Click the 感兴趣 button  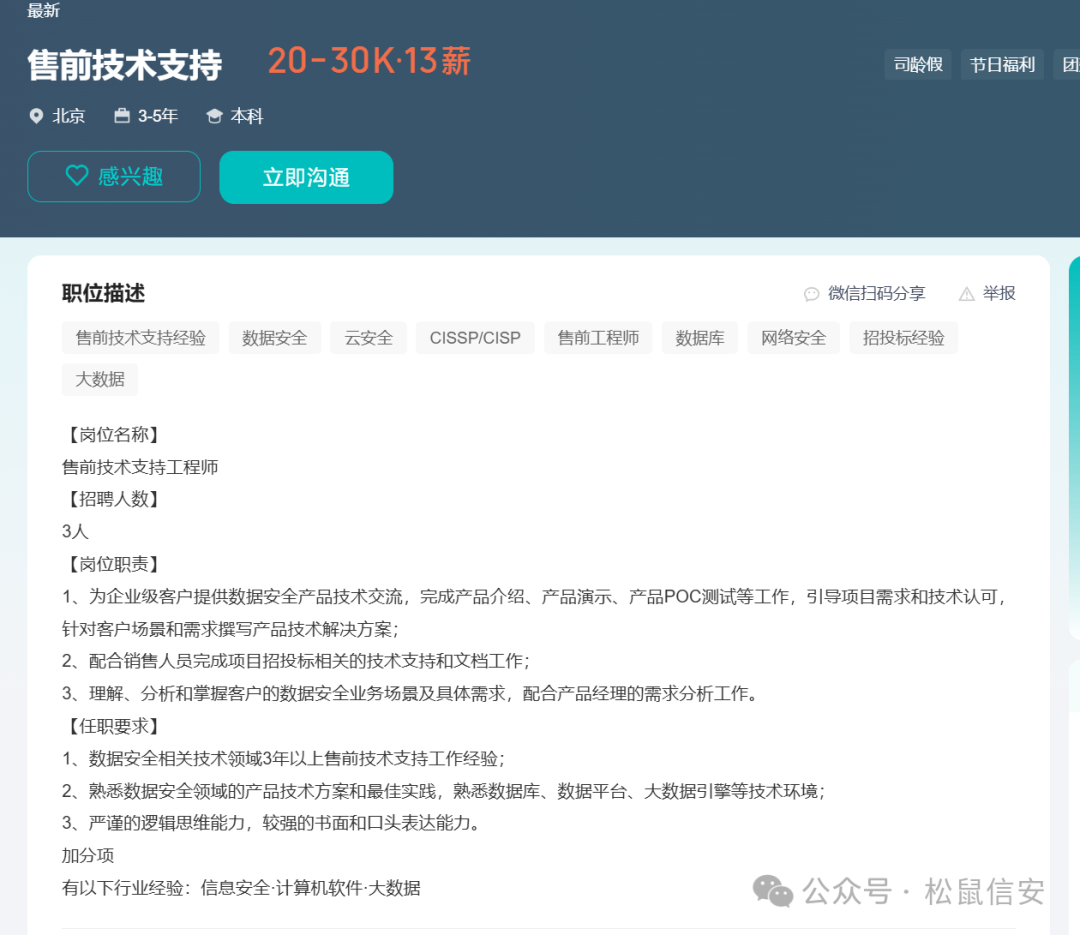coord(113,176)
